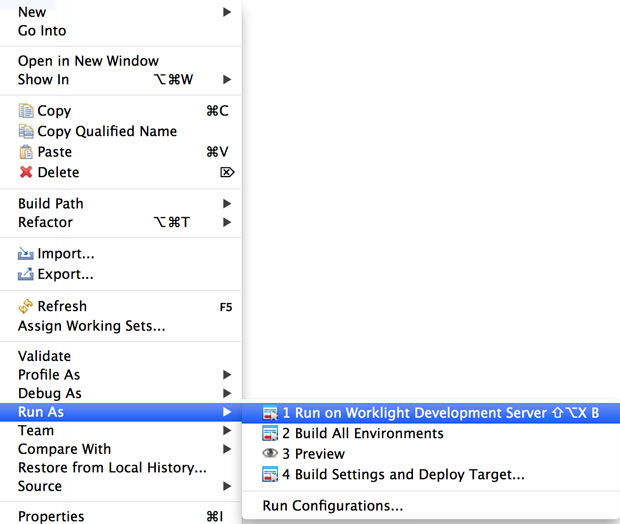Expand the Compare With submenu arrow

coord(227,449)
